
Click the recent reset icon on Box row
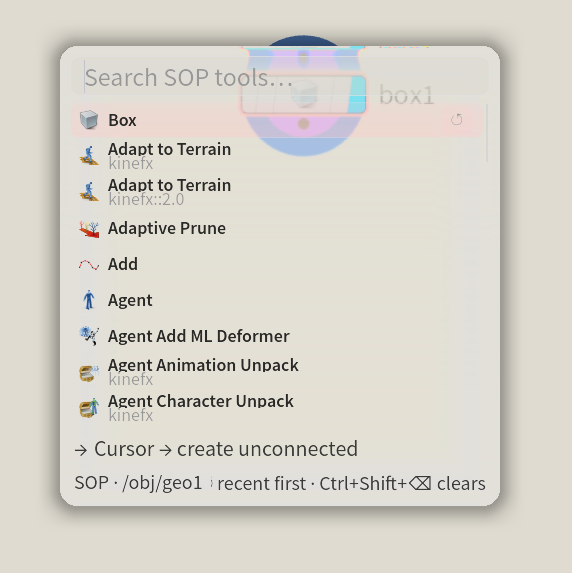(457, 120)
